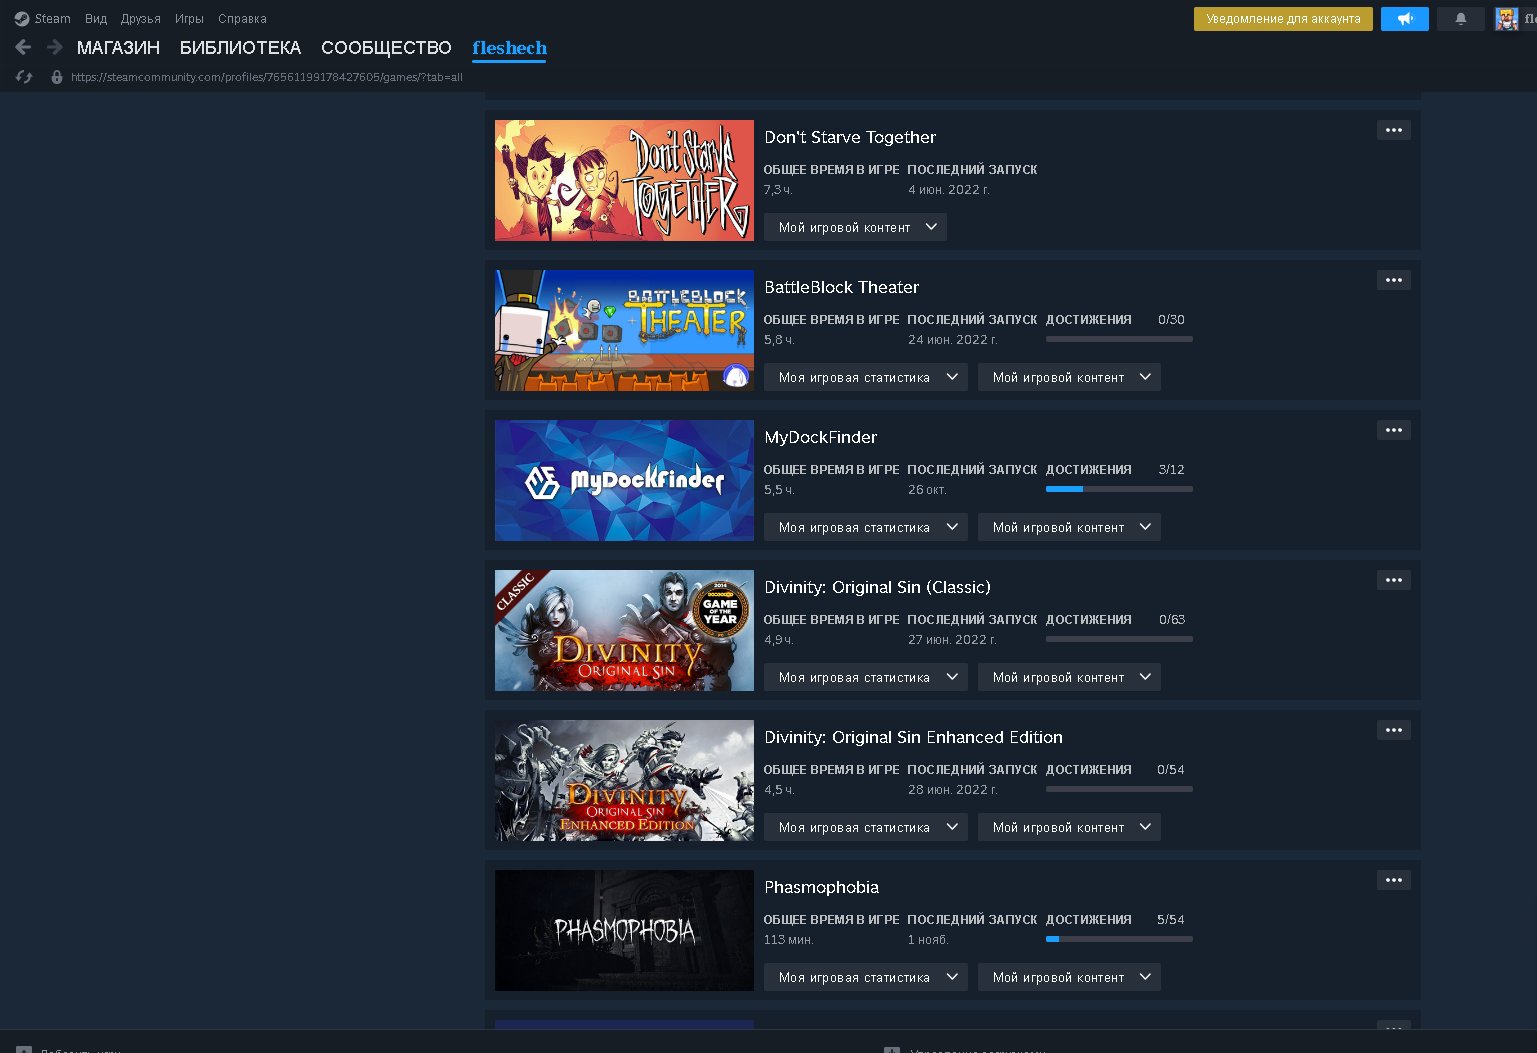Click the MyDockFinder achievements progress bar

tap(1118, 489)
